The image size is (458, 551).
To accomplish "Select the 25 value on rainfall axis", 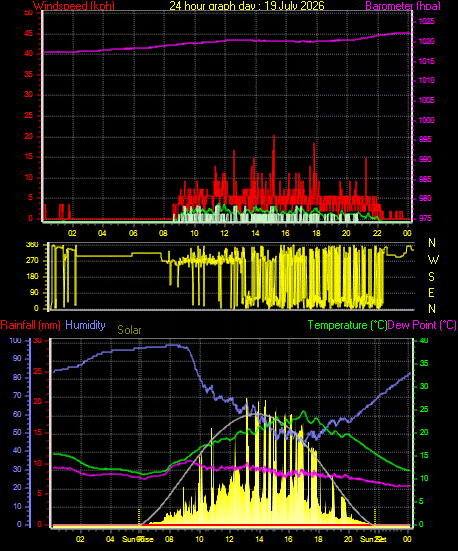I will point(37,371).
